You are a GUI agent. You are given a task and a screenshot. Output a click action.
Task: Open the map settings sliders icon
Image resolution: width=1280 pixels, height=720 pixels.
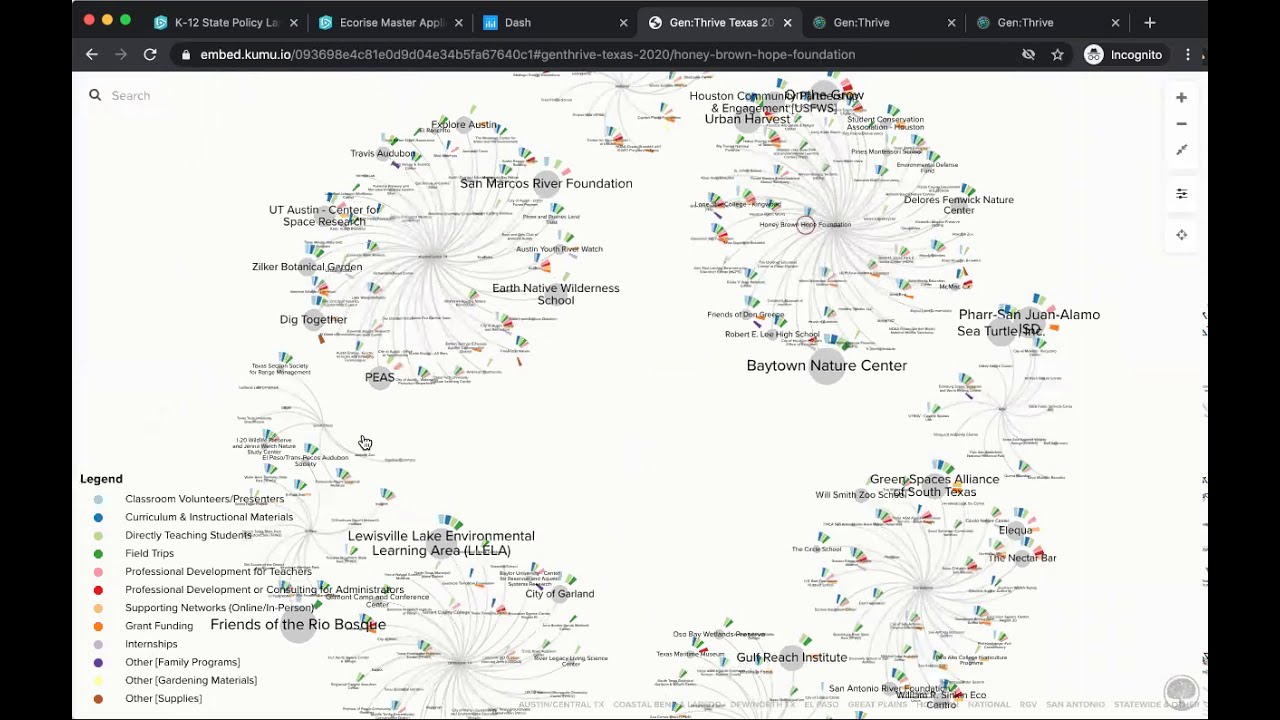(x=1181, y=194)
